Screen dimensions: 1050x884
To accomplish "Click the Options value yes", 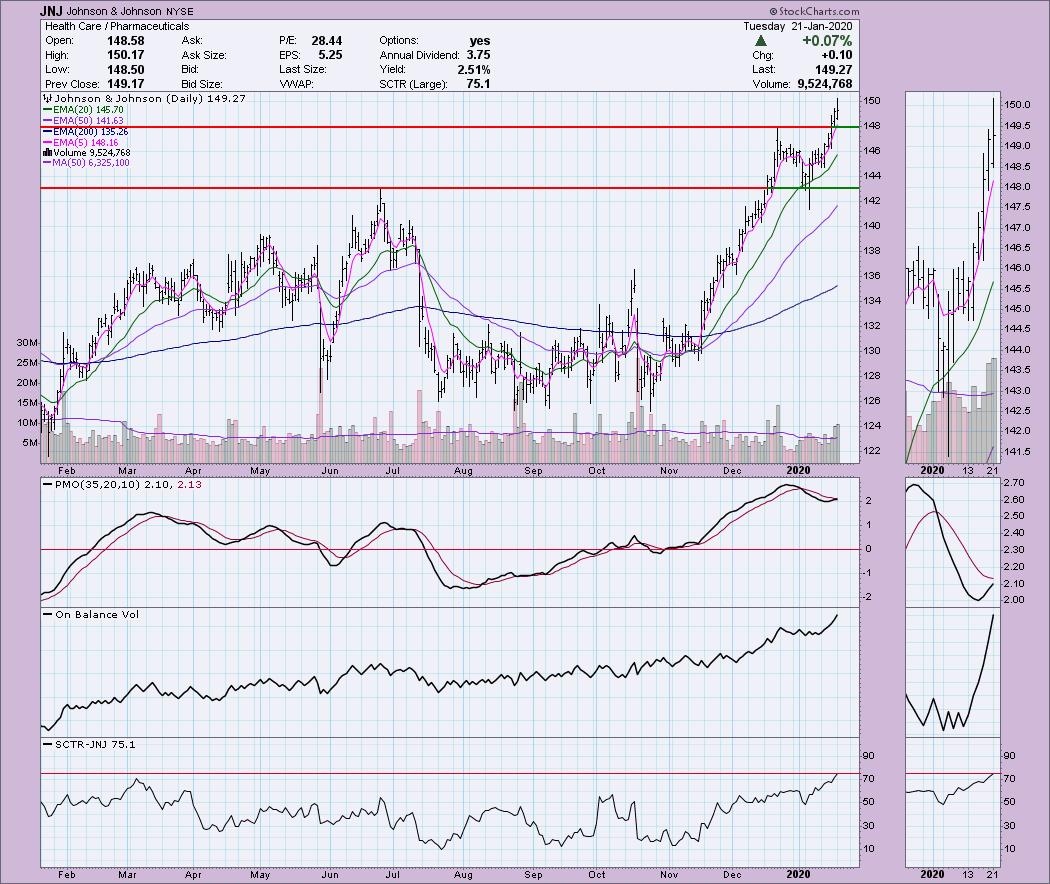I will click(x=479, y=41).
